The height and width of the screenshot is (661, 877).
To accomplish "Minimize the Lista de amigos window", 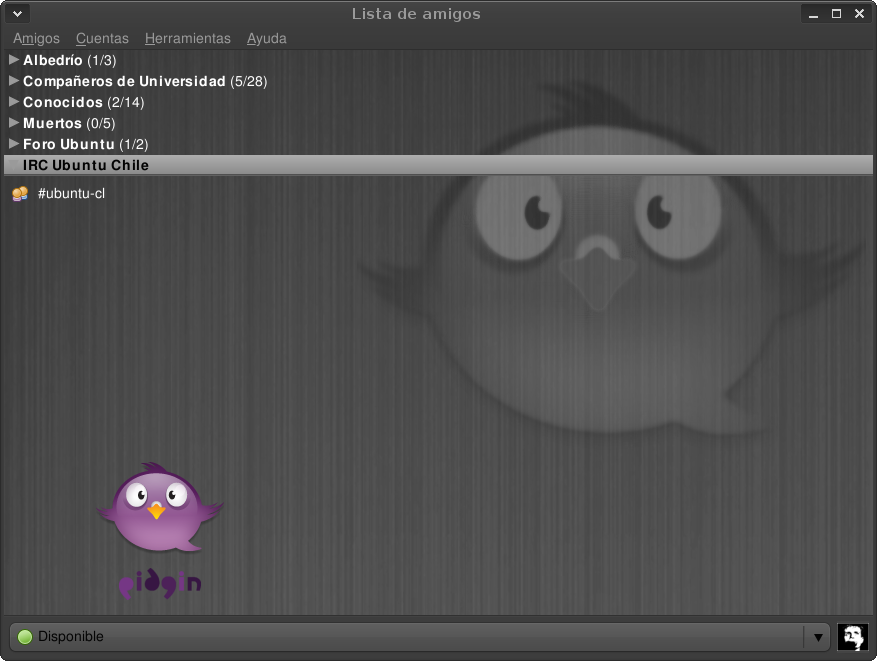I will pyautogui.click(x=813, y=14).
